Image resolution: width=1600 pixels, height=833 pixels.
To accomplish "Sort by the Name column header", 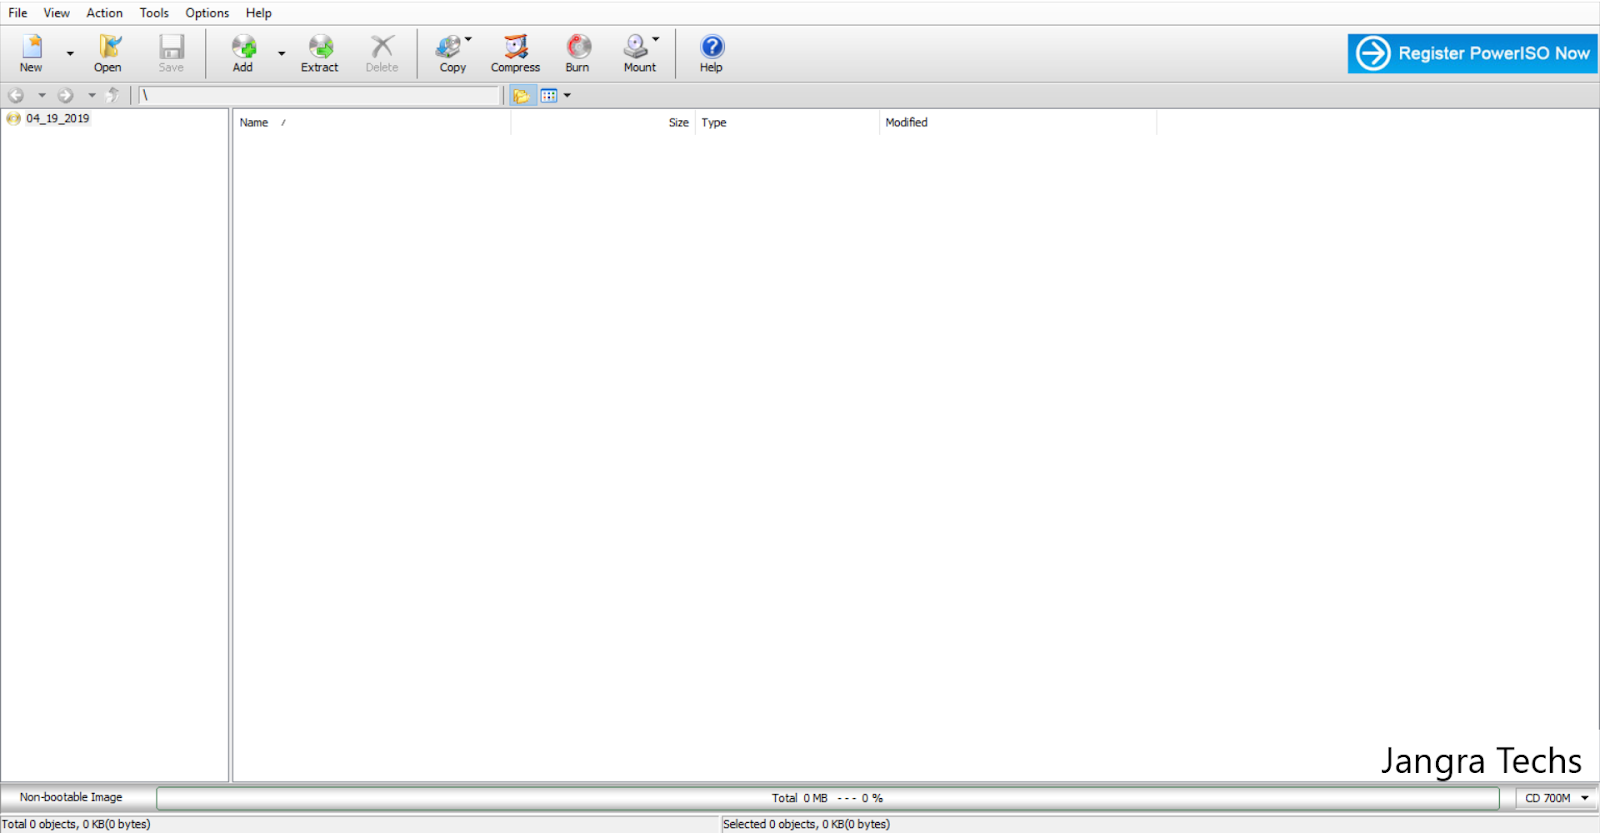I will tap(371, 122).
